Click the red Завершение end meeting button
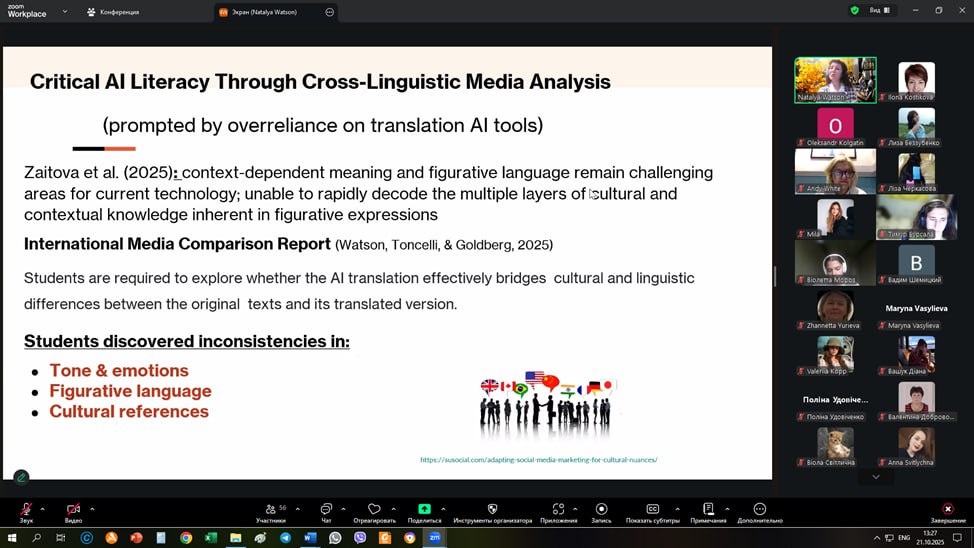The width and height of the screenshot is (974, 548). point(948,512)
